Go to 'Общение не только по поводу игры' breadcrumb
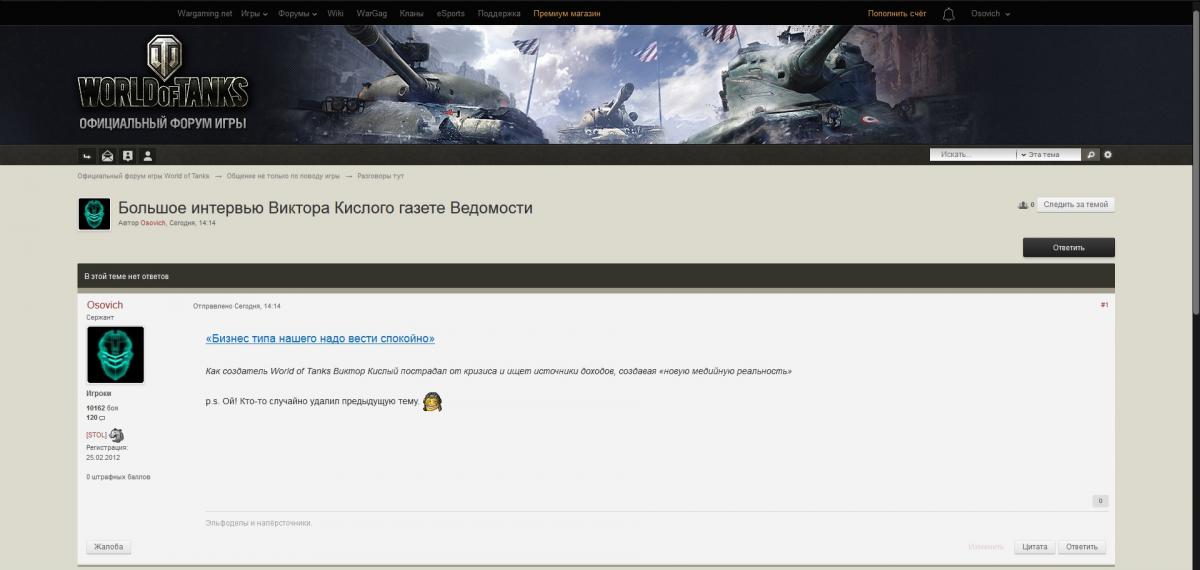Screen dimensions: 1200x570 pyautogui.click(x=283, y=176)
